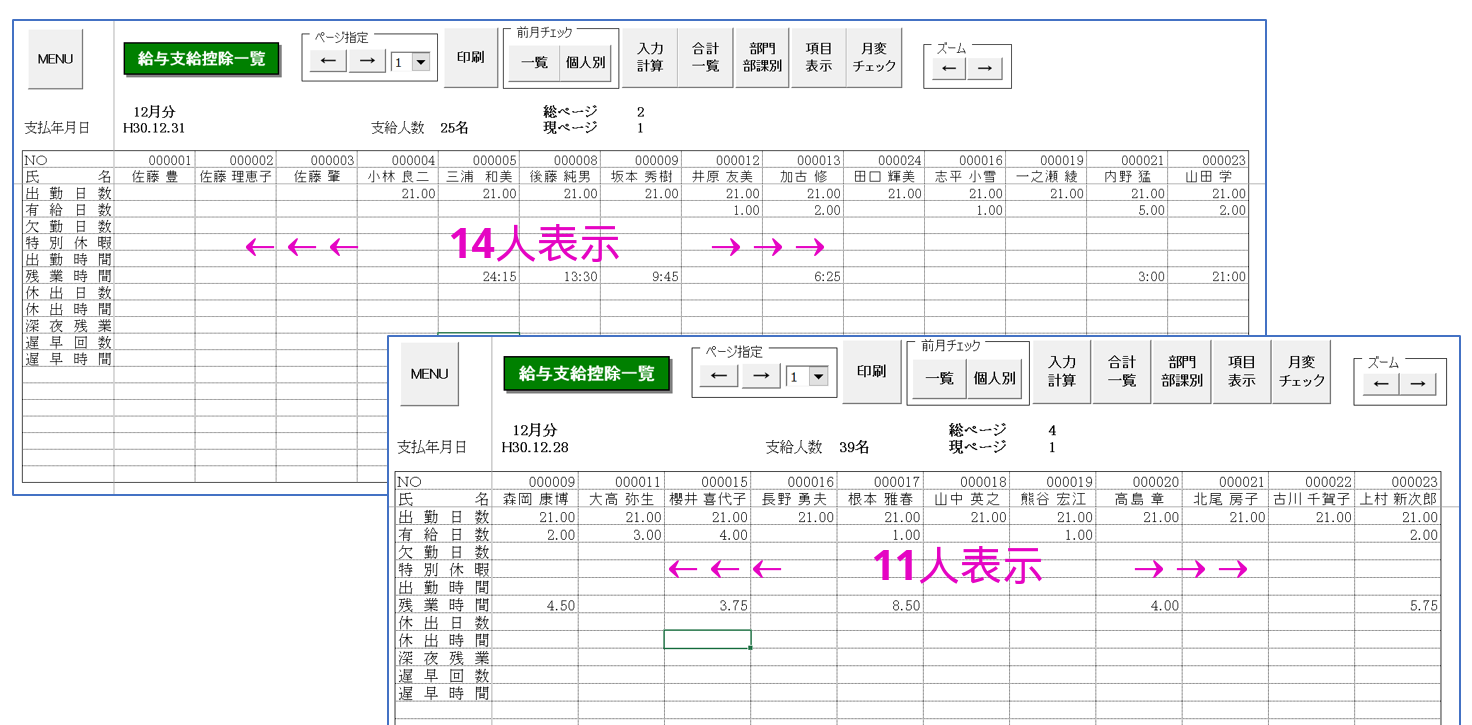Click ズーム left arrow in front window
Screen dimensions: 1472x725
(x=1381, y=384)
